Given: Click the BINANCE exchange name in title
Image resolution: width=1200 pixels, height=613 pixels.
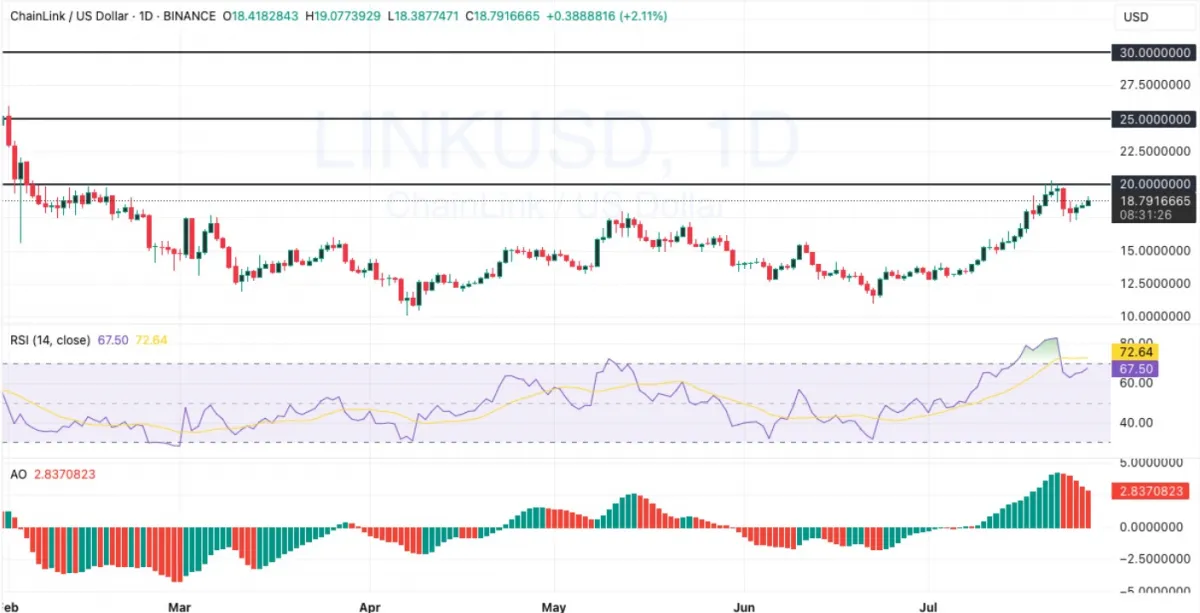Looking at the screenshot, I should click(192, 17).
